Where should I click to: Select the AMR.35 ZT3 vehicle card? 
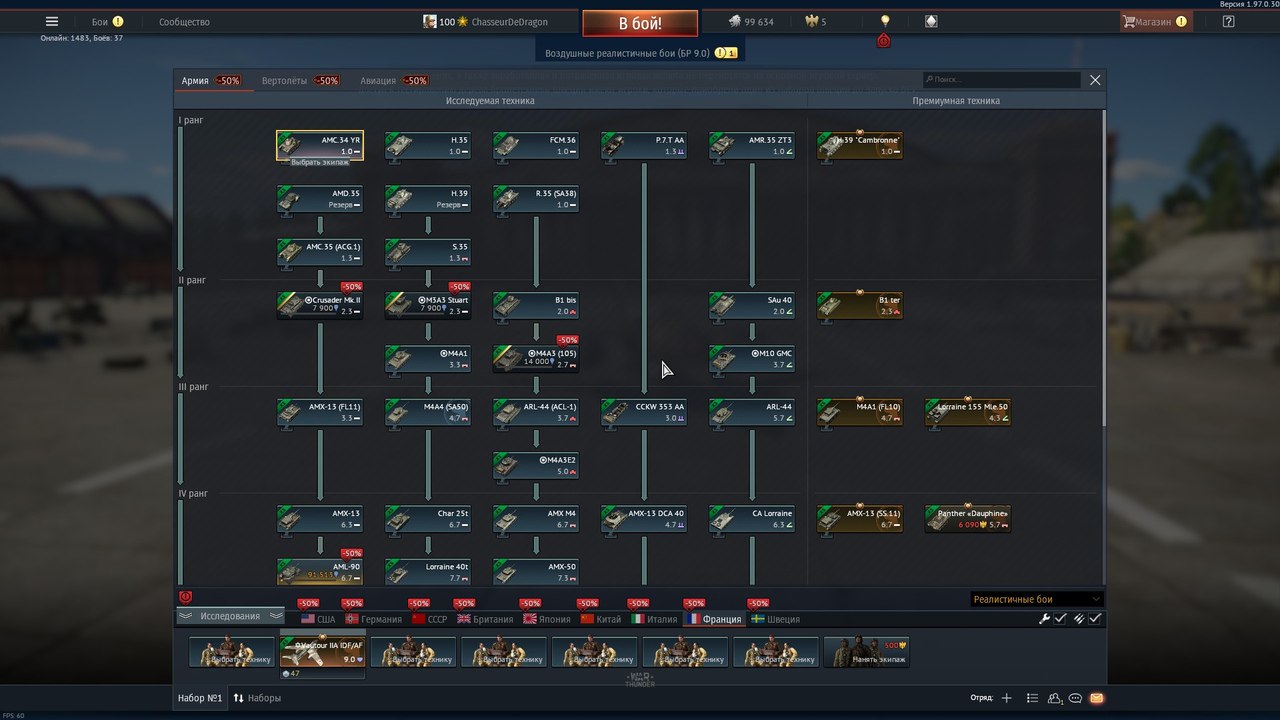click(x=752, y=146)
